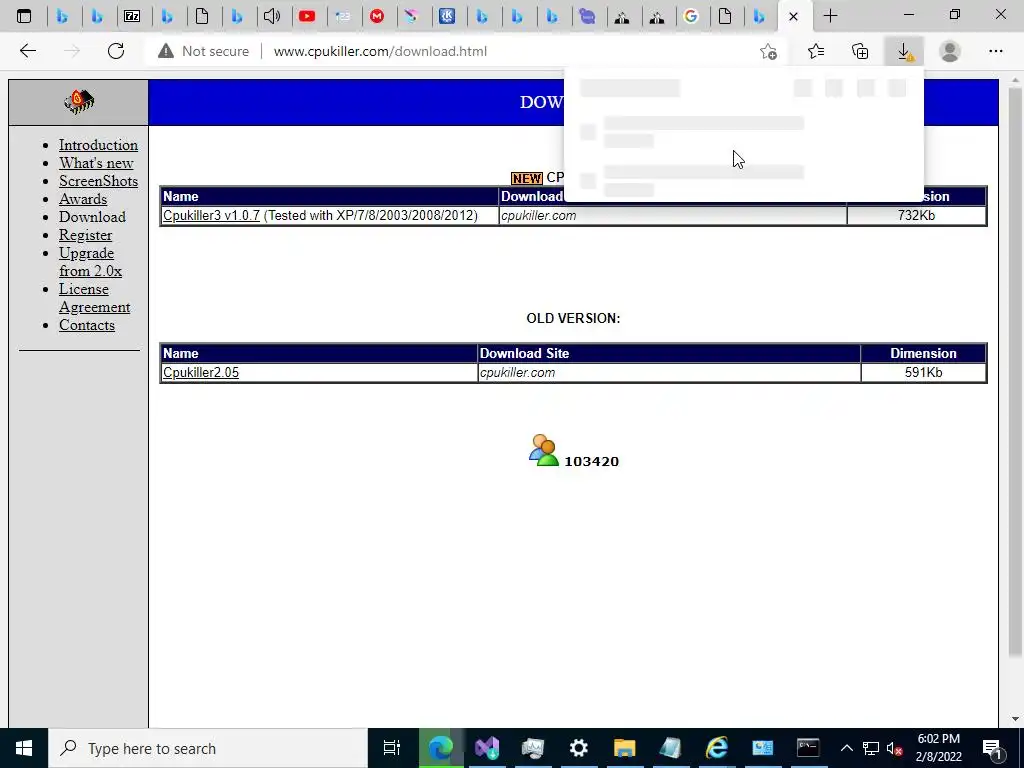Image resolution: width=1024 pixels, height=768 pixels.
Task: Open a new tab with plus button
Action: pyautogui.click(x=830, y=16)
